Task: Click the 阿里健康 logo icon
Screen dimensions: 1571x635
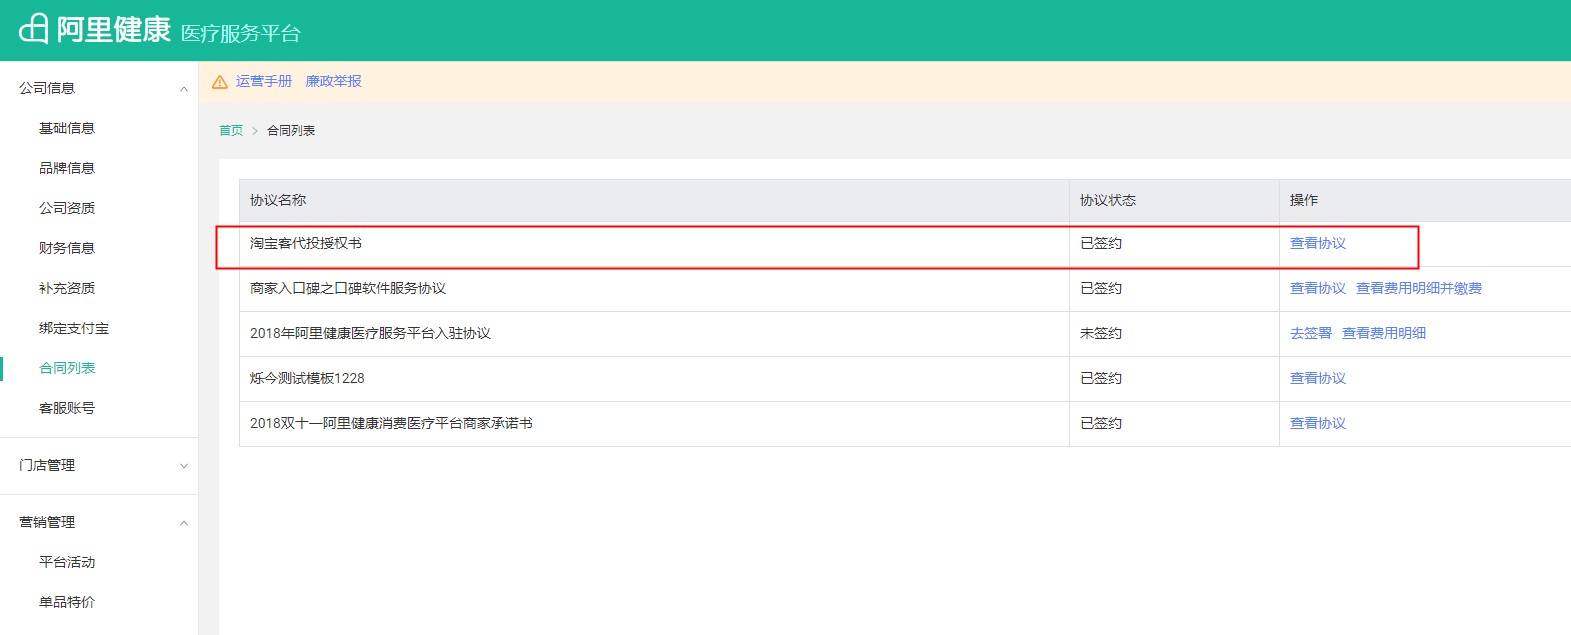Action: [x=34, y=29]
